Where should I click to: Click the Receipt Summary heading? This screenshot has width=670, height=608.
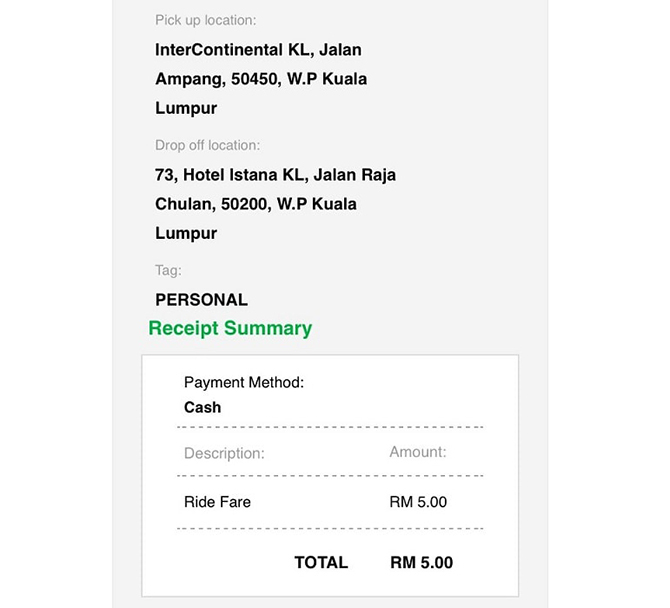coord(230,329)
